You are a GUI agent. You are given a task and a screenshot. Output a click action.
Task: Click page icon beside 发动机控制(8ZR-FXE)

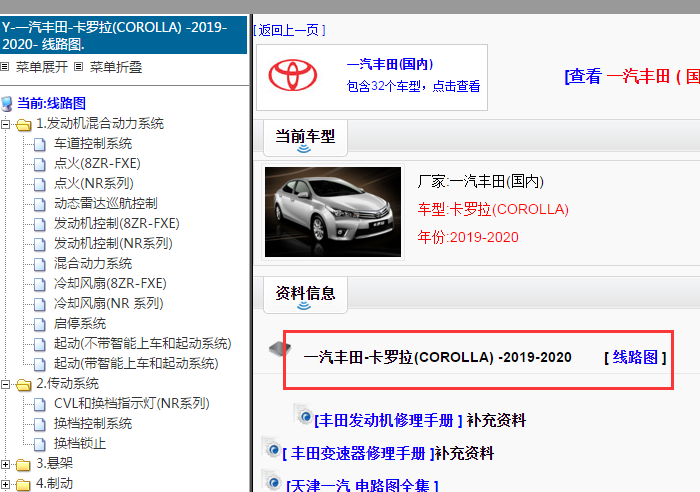click(x=40, y=225)
